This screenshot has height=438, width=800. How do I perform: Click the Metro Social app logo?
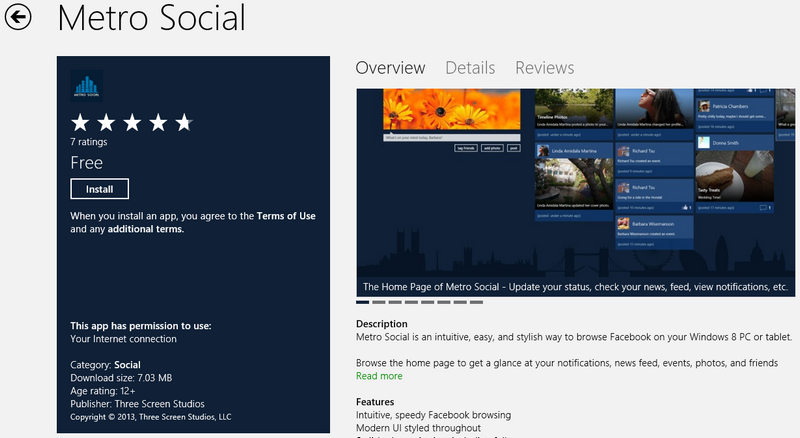click(87, 87)
